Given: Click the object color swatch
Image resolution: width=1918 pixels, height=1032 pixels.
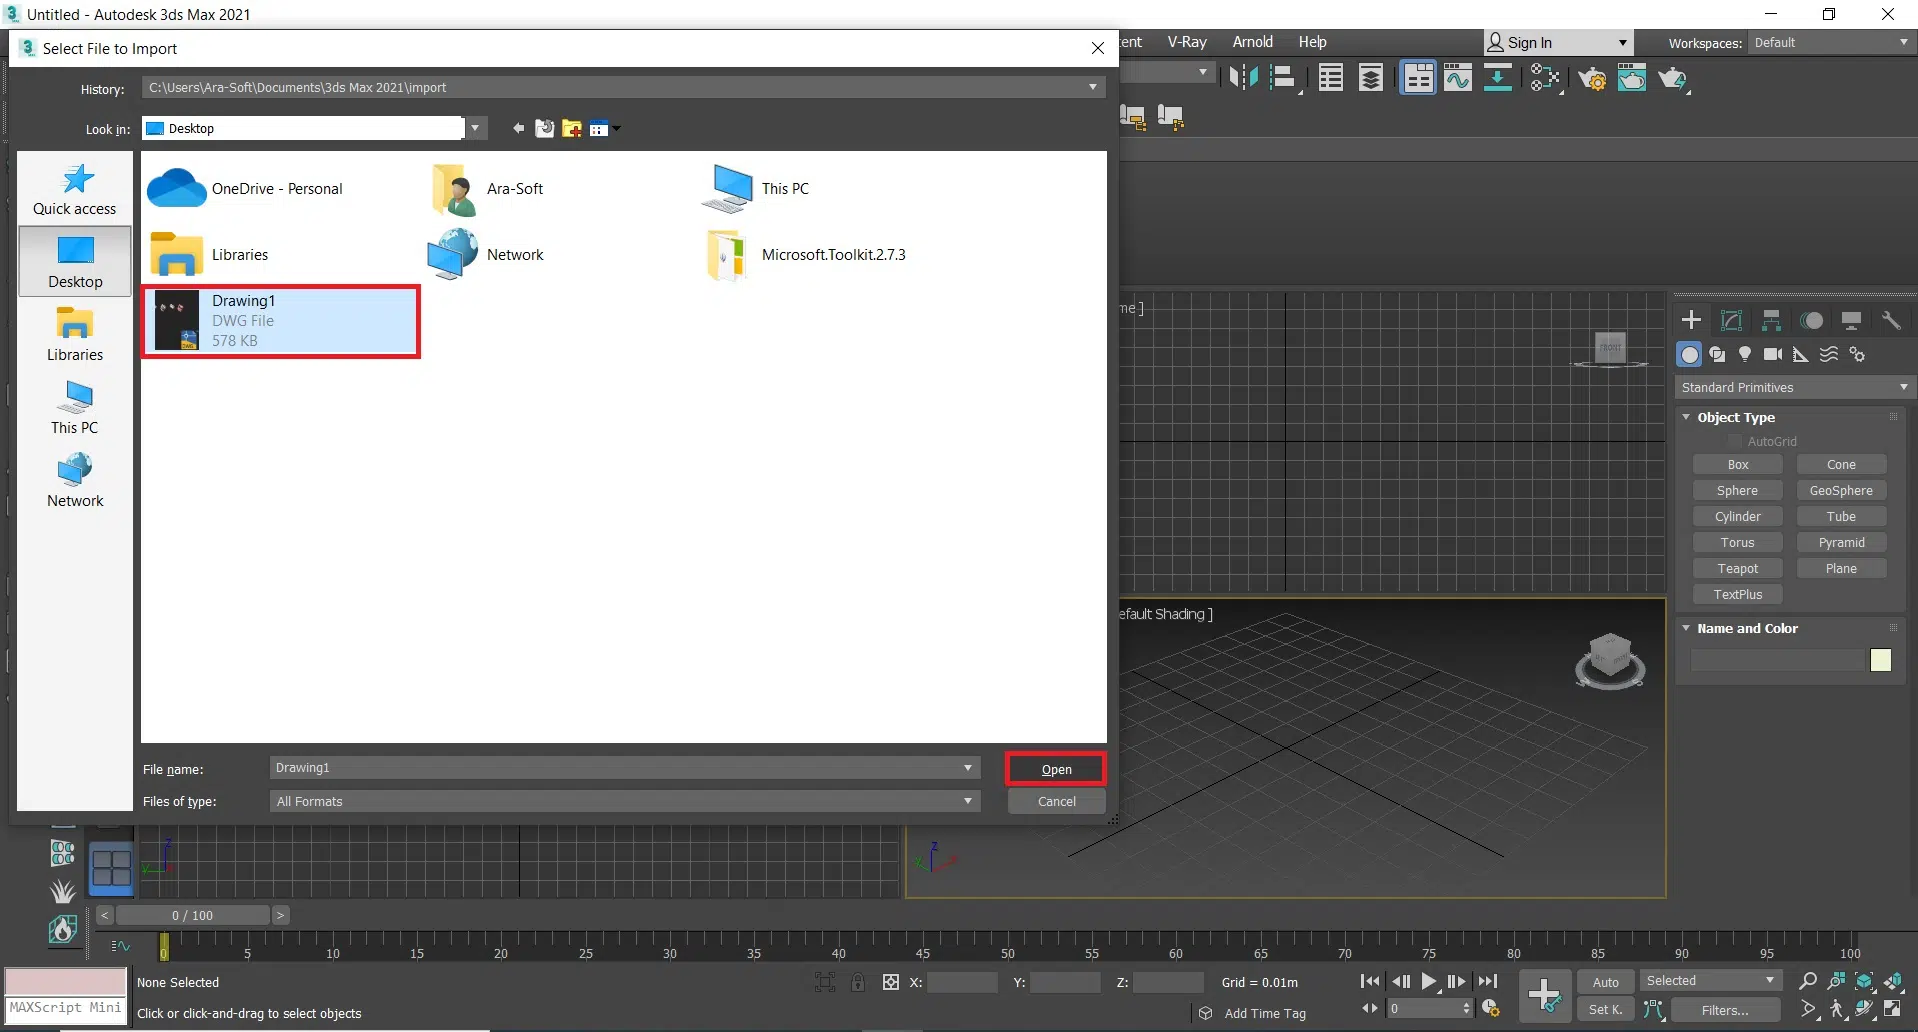Looking at the screenshot, I should (x=1880, y=660).
